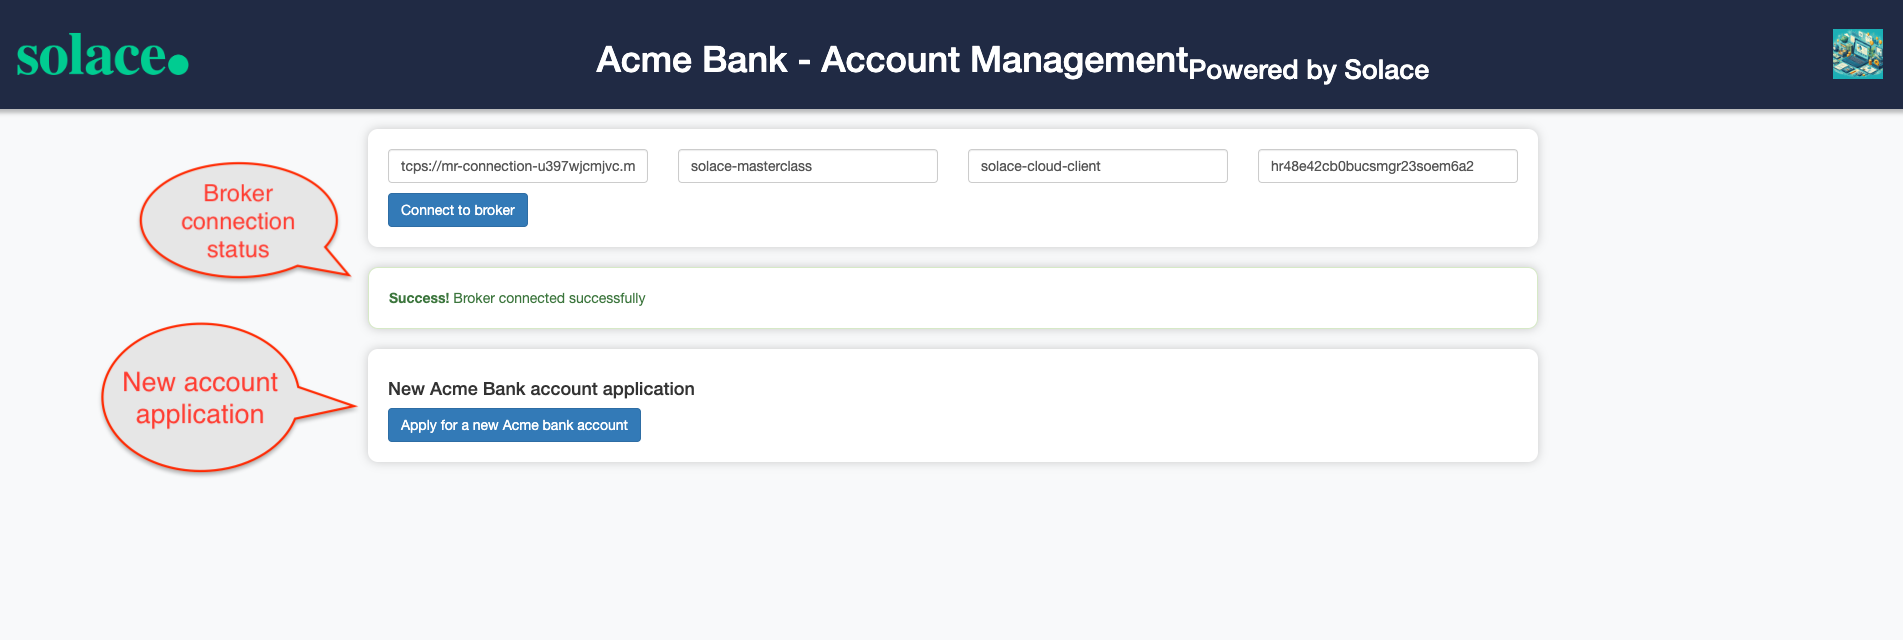Click the solace-masterclass VPN field
Viewport: 1903px width, 640px height.
click(807, 166)
